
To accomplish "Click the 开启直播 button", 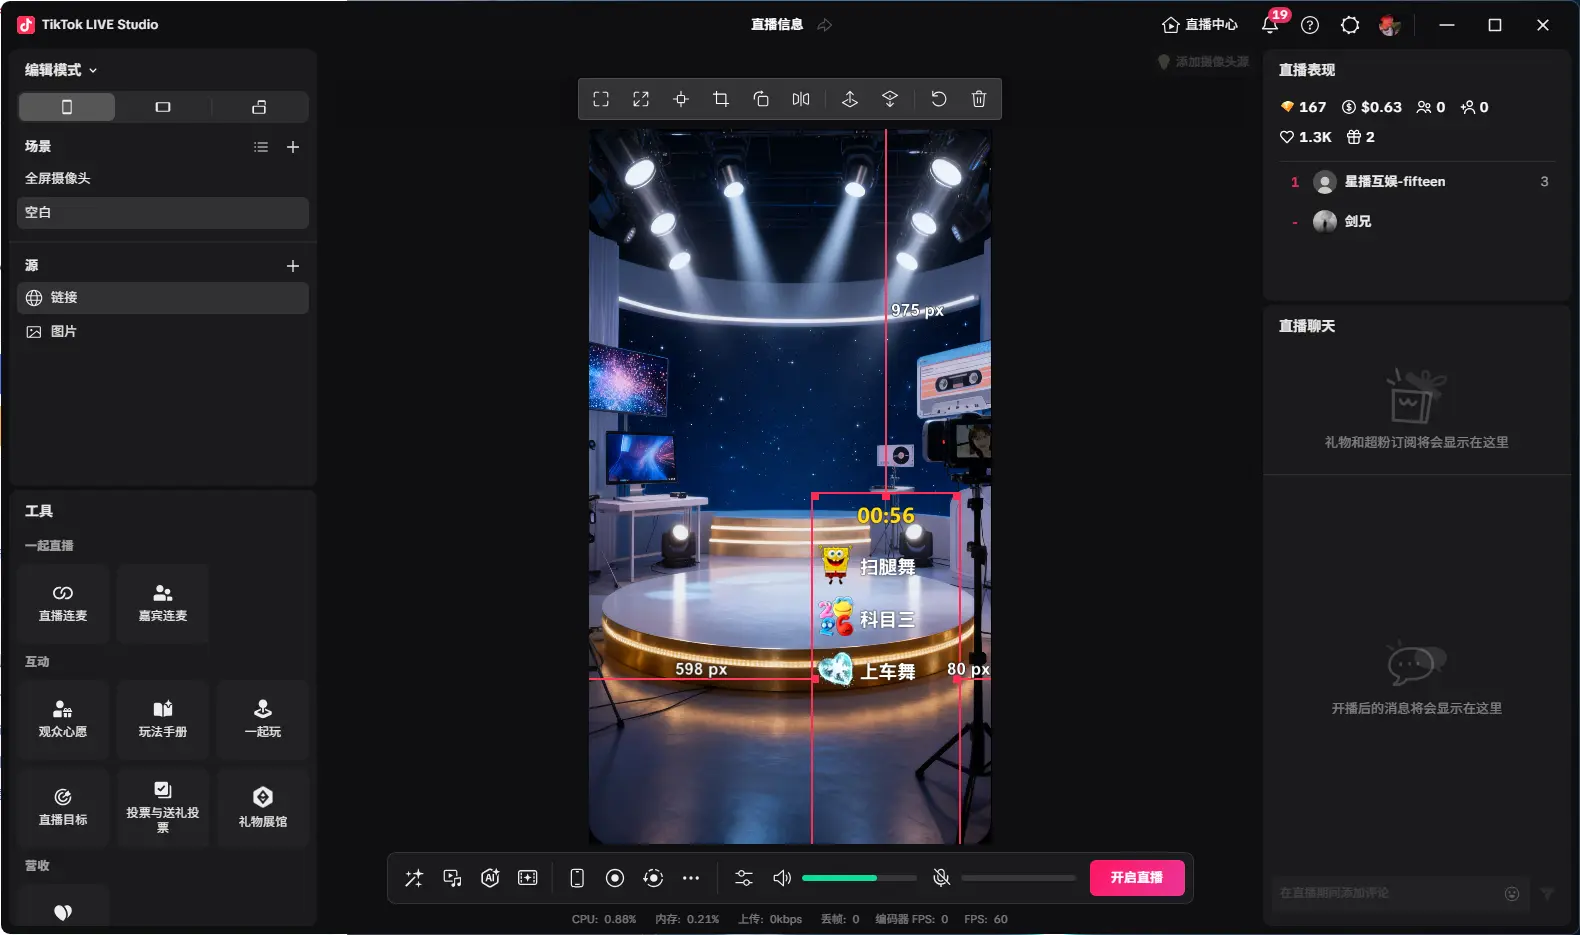I will pos(1137,878).
